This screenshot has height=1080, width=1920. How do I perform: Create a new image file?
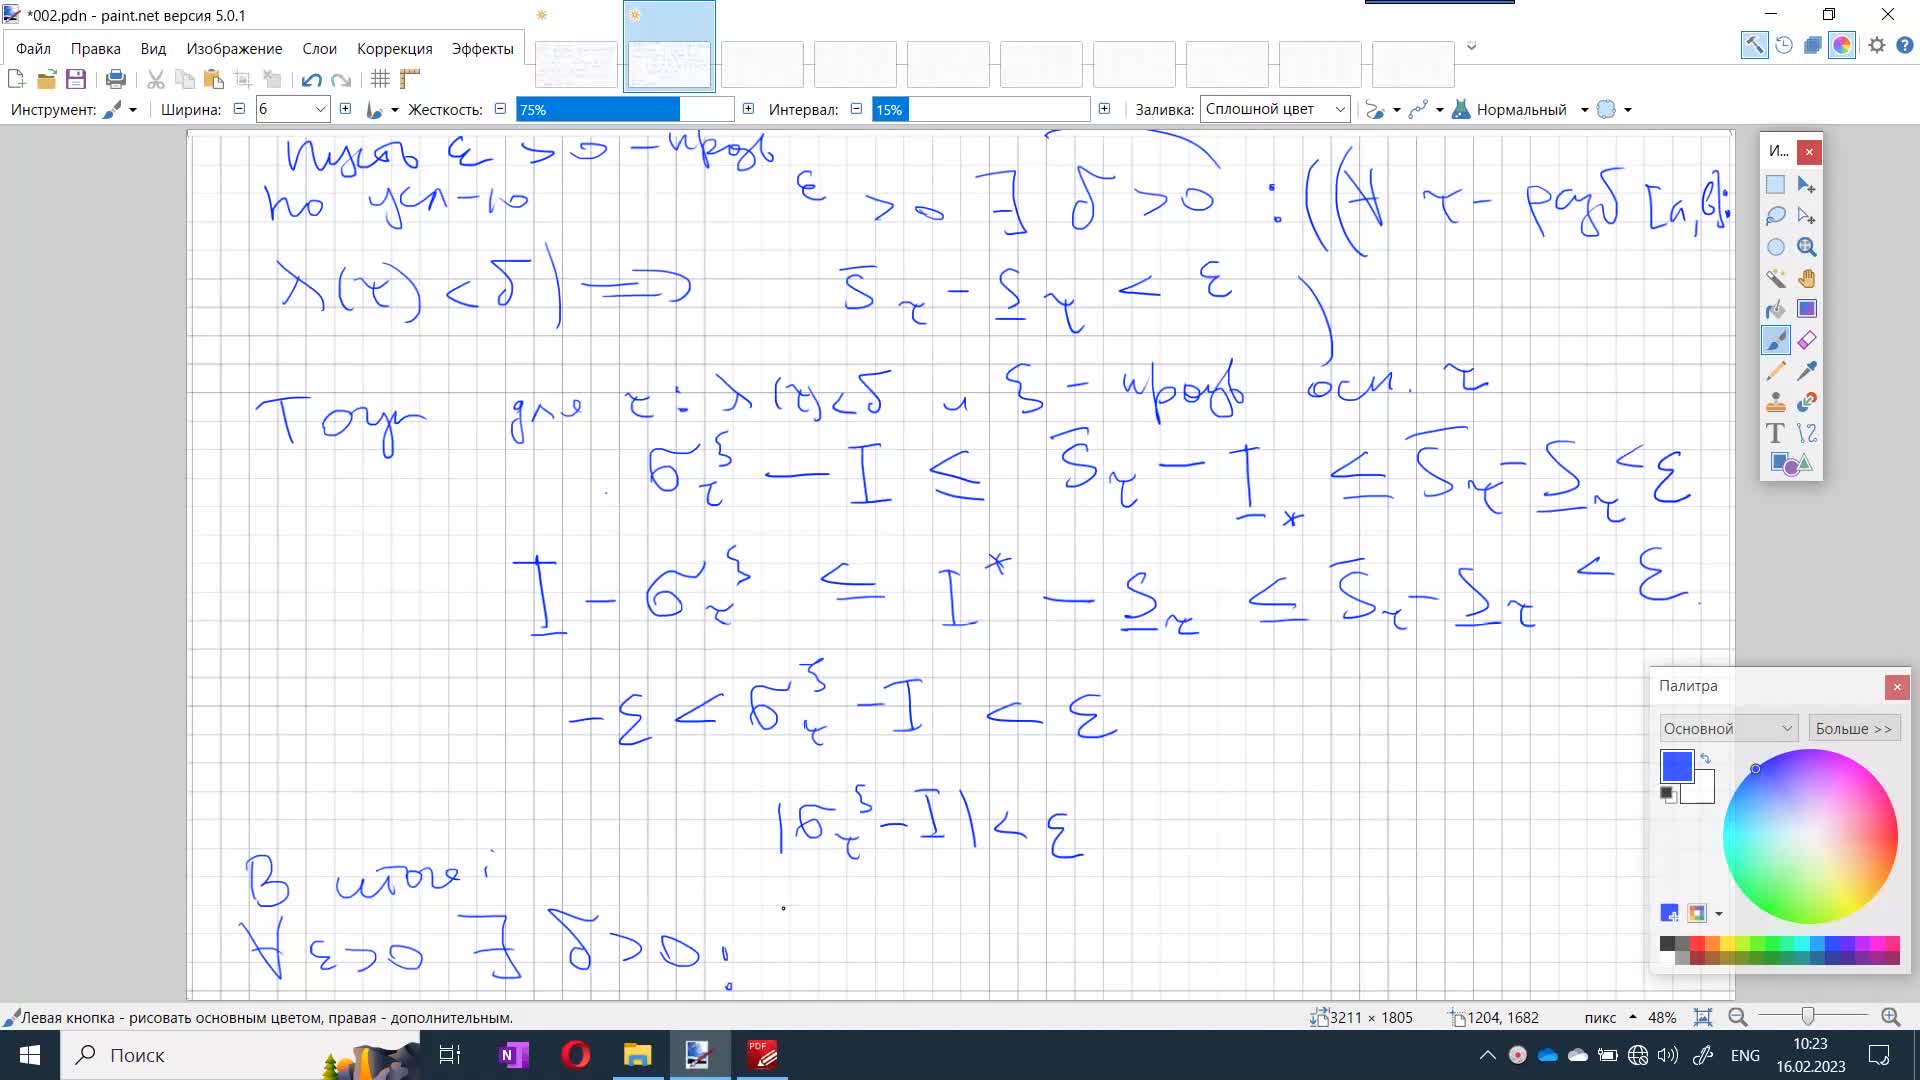16,79
